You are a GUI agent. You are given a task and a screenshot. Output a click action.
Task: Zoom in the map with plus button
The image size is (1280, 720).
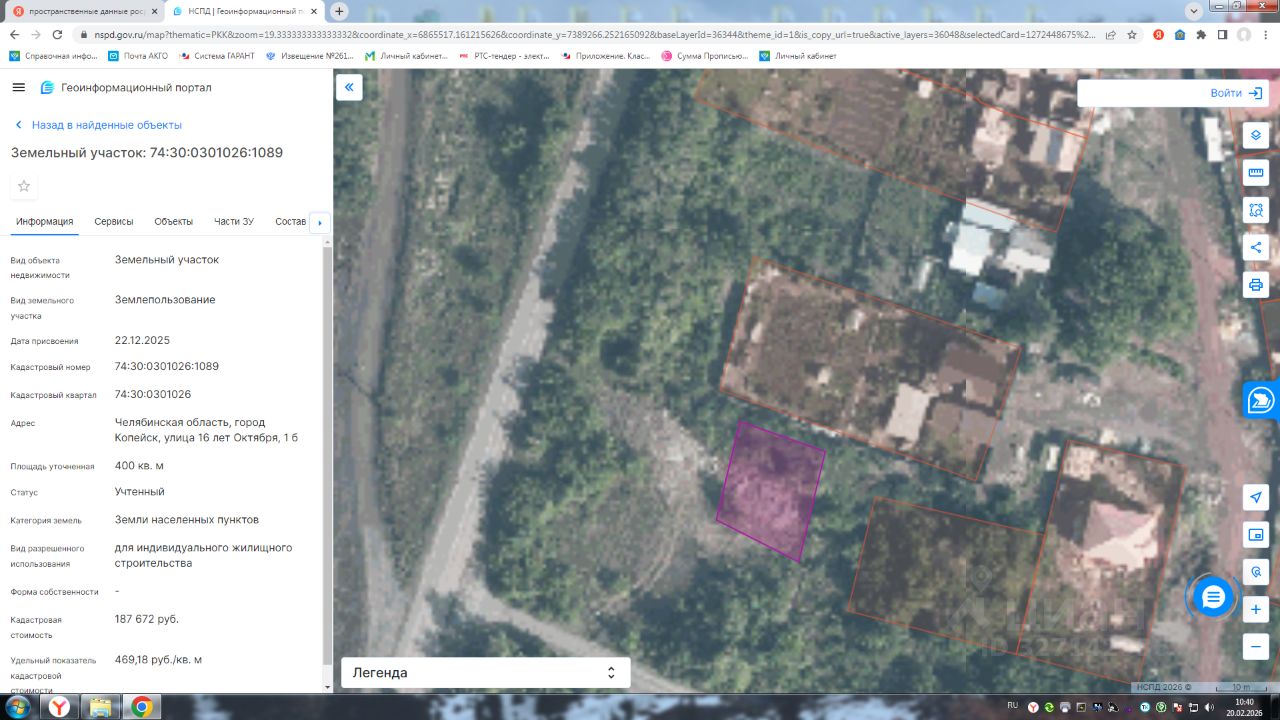[x=1256, y=609]
